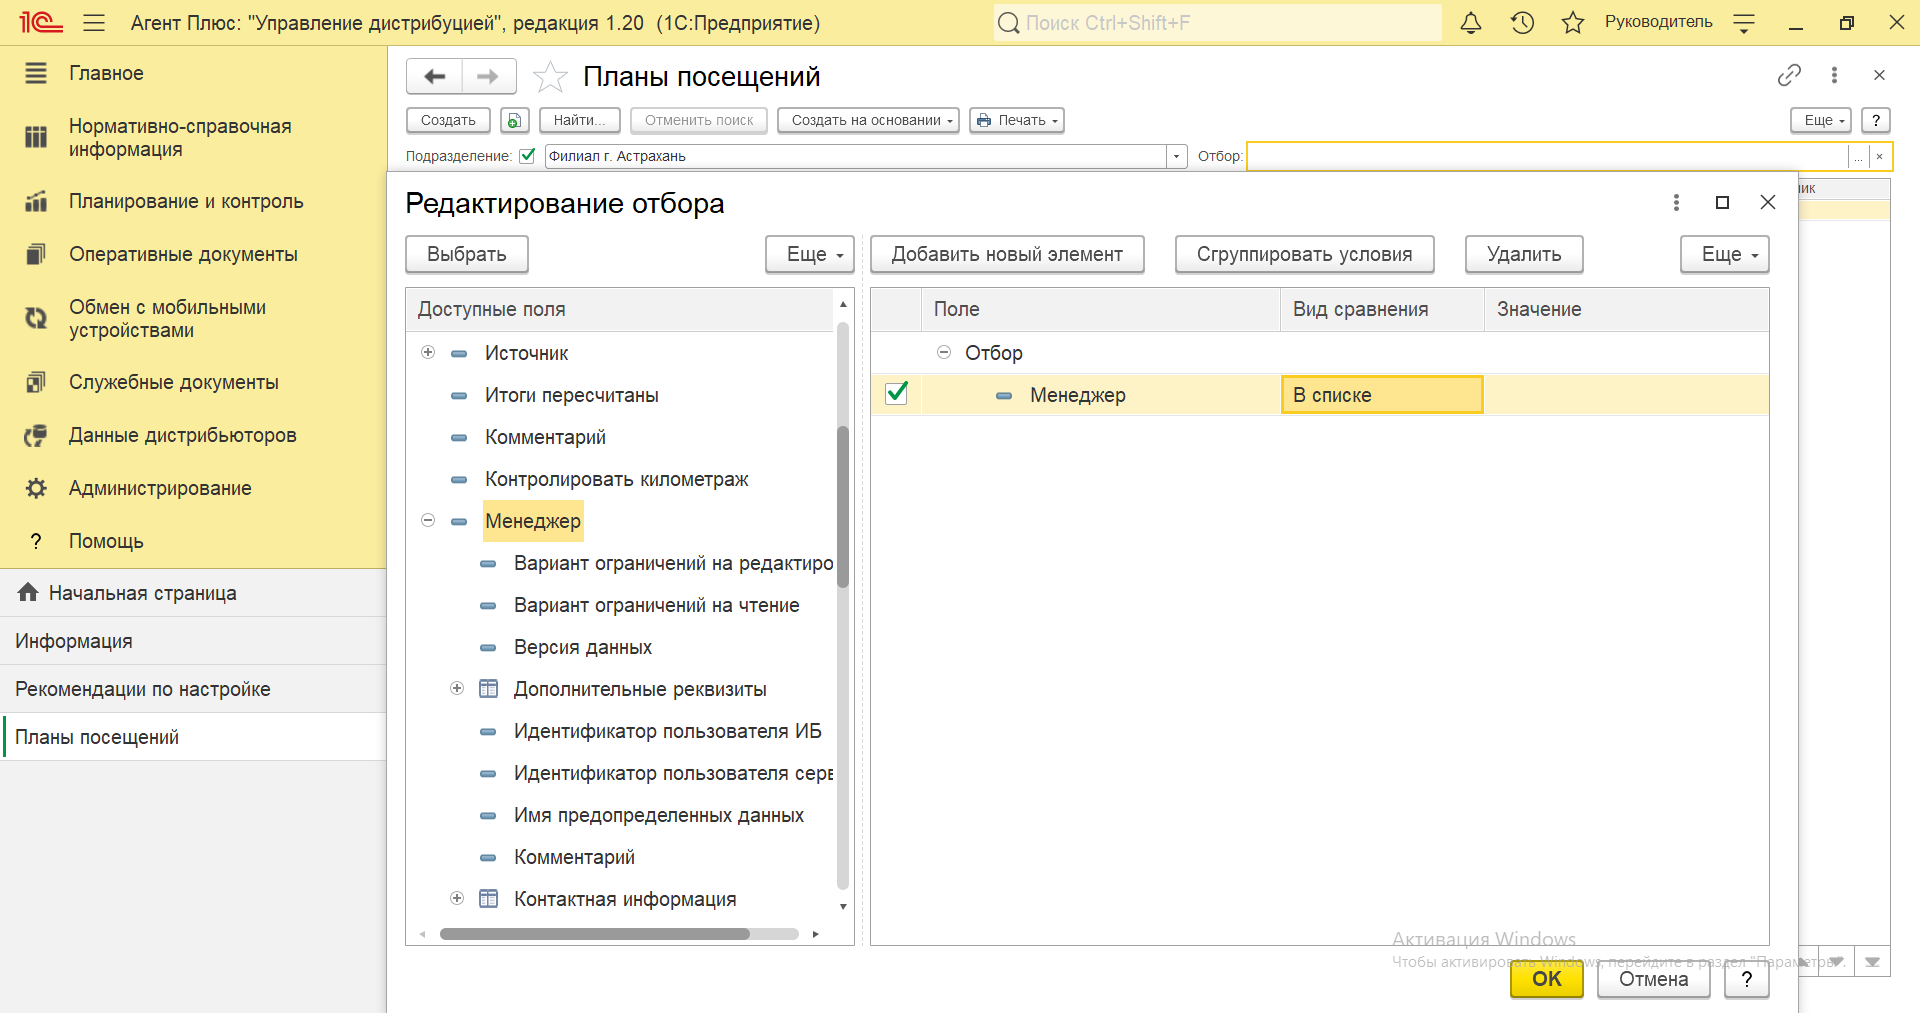The image size is (1920, 1013).
Task: Switch to Рекомендации по настройке tab
Action: point(194,689)
